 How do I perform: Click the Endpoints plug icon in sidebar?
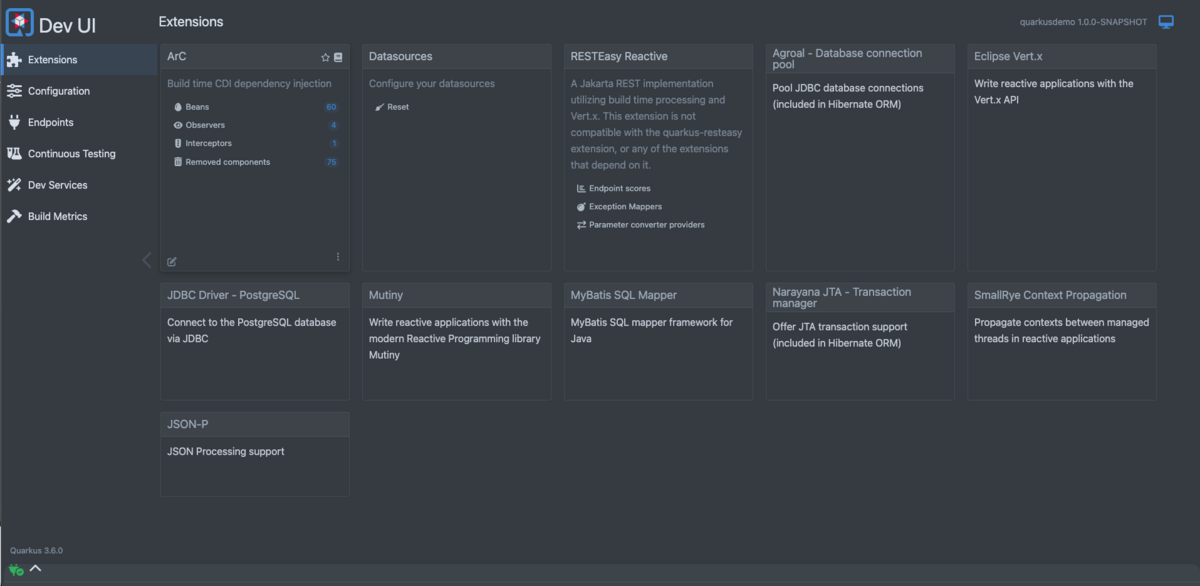[14, 122]
